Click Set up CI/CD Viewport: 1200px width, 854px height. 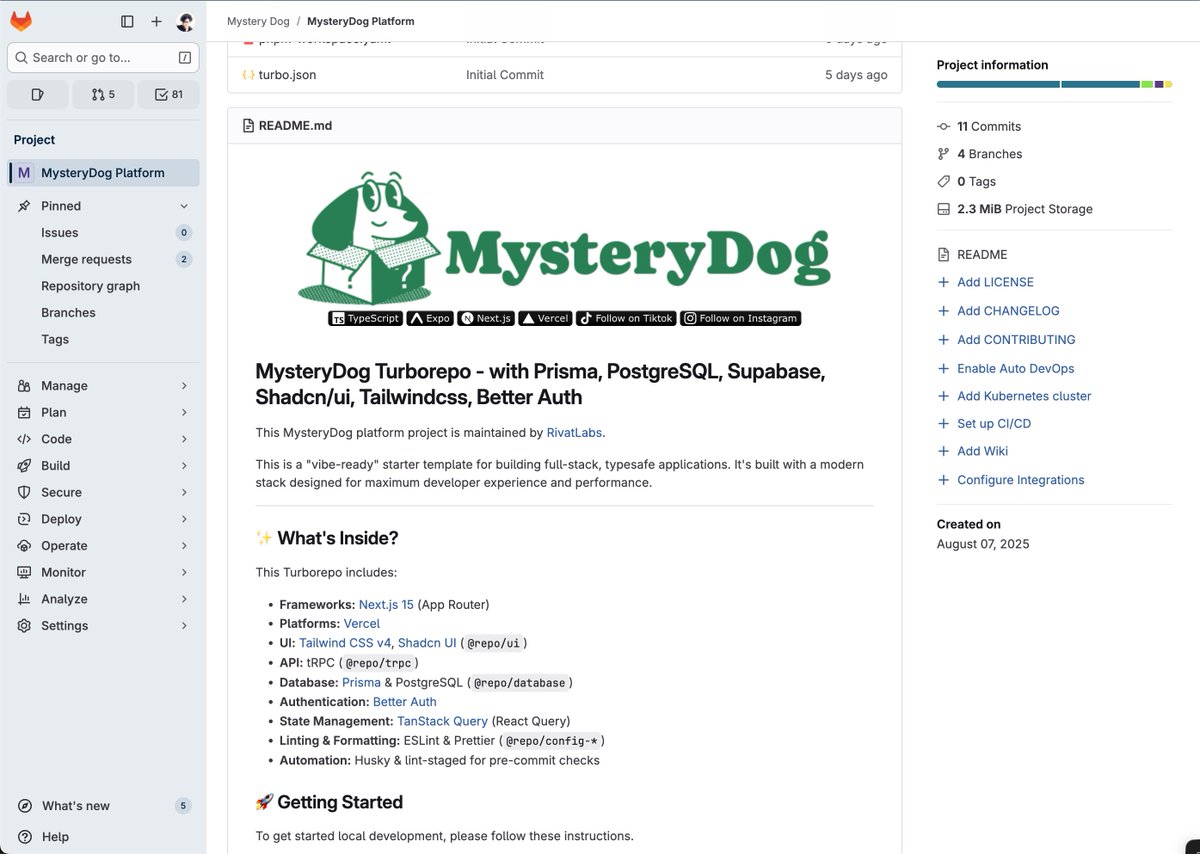click(x=994, y=424)
